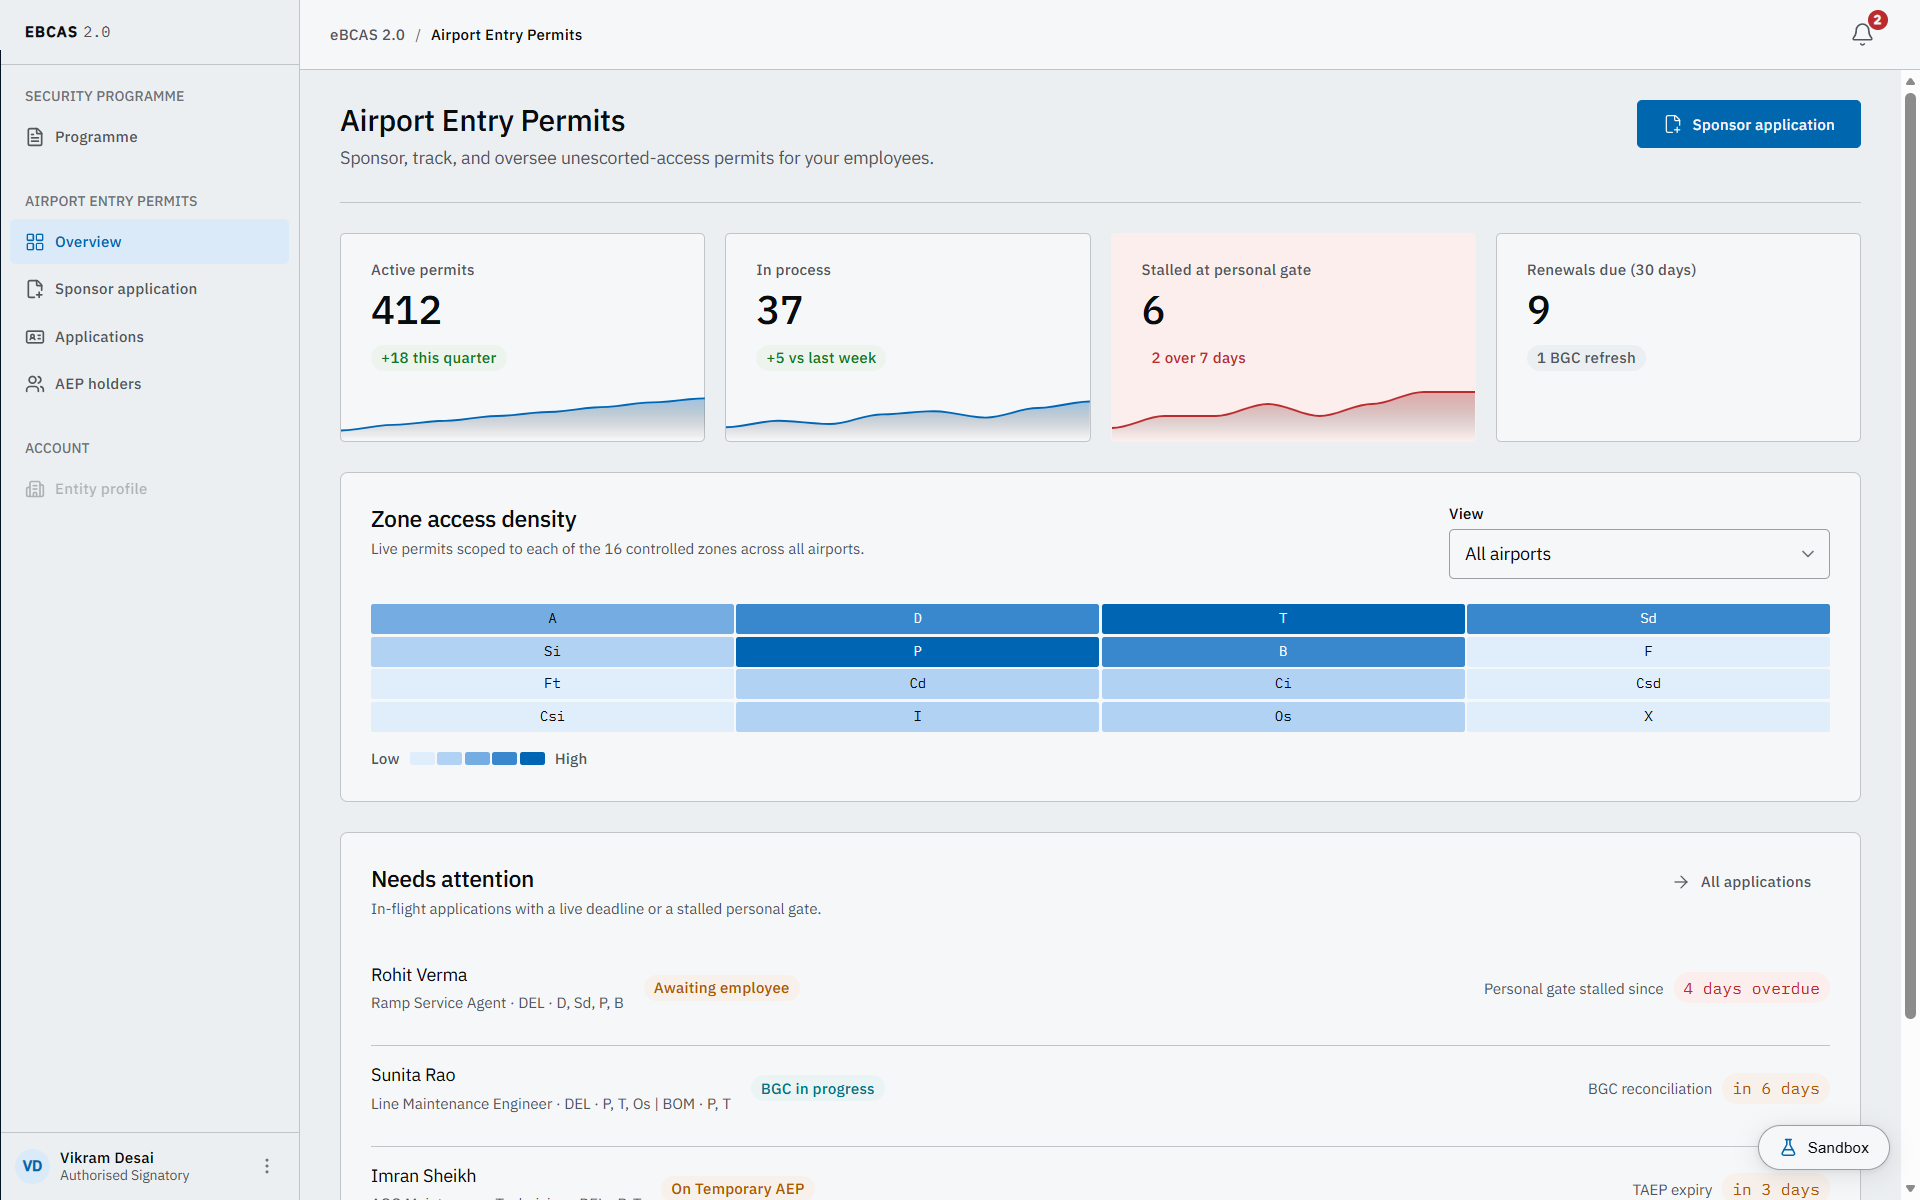Viewport: 1920px width, 1200px height.
Task: Open the notifications bell
Action: click(1861, 34)
